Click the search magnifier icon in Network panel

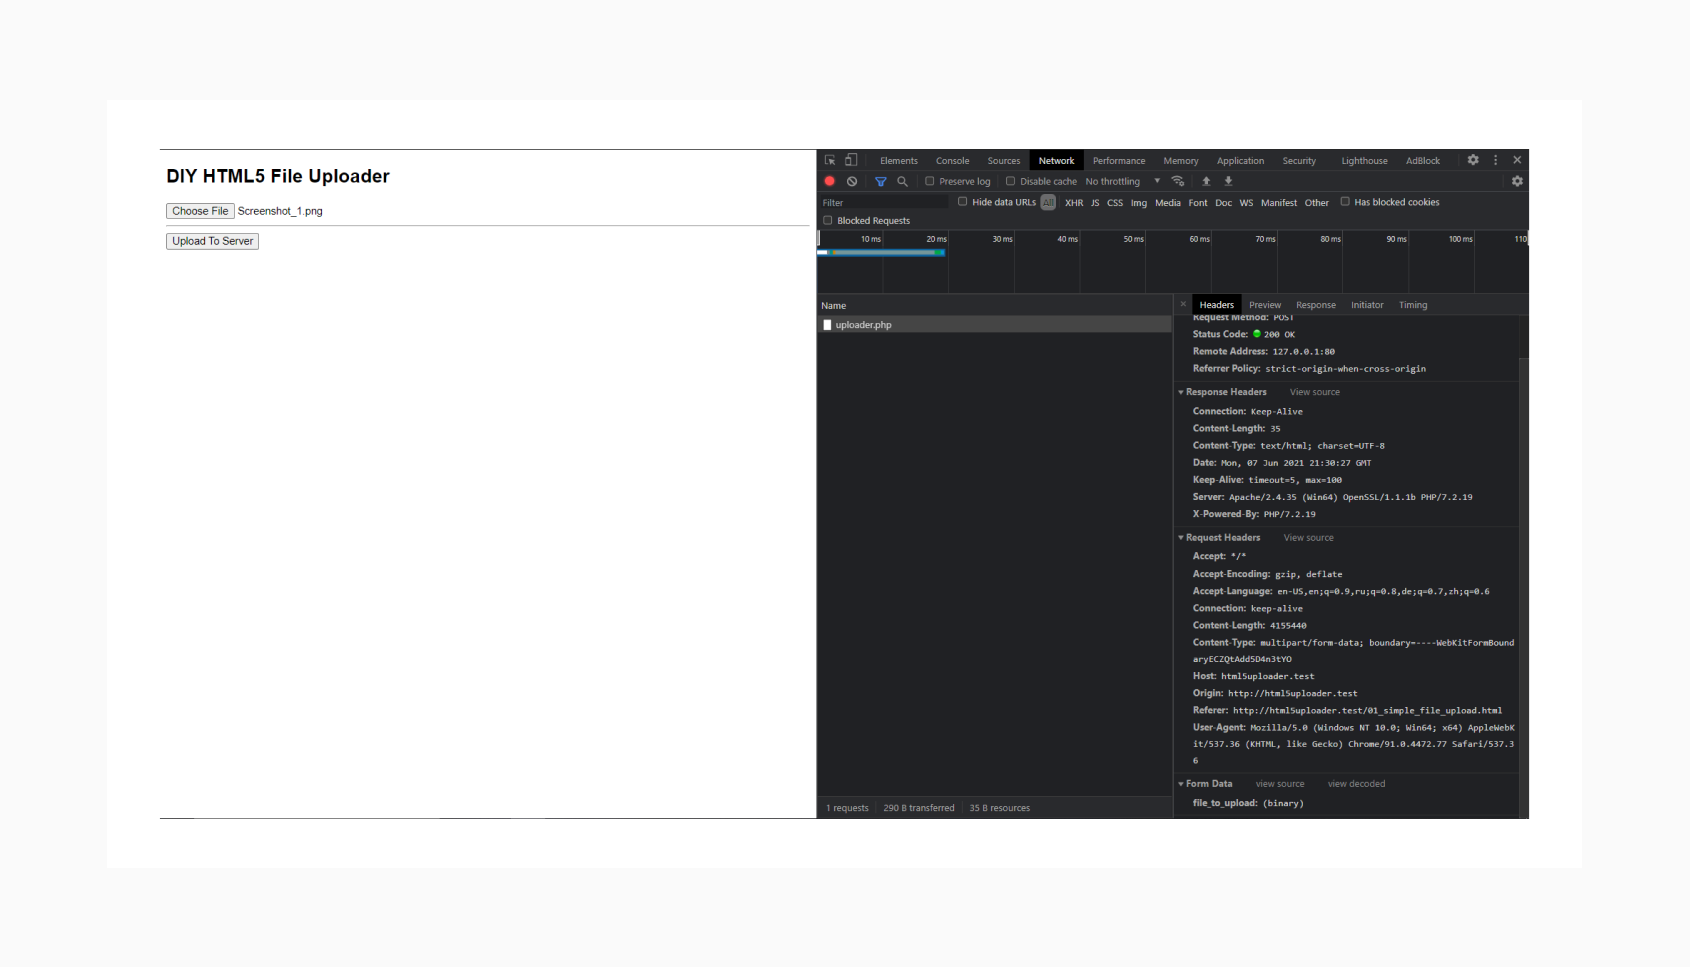click(902, 181)
